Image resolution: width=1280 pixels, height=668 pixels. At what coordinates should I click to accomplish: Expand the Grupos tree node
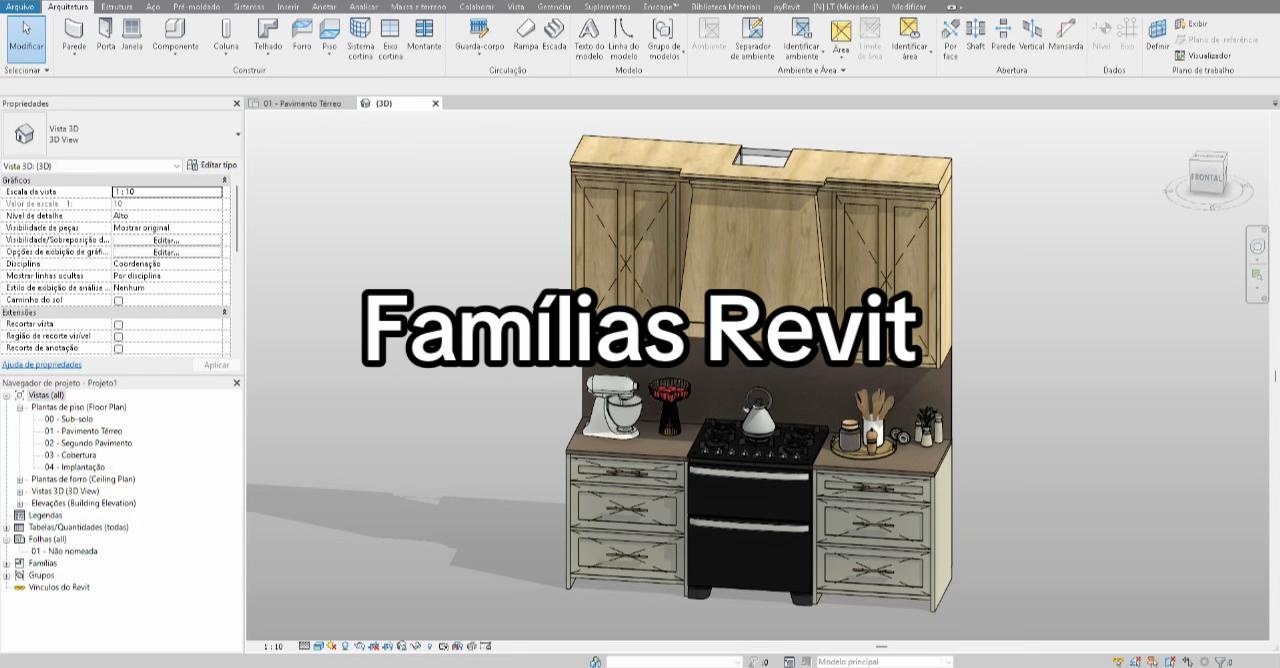7,575
